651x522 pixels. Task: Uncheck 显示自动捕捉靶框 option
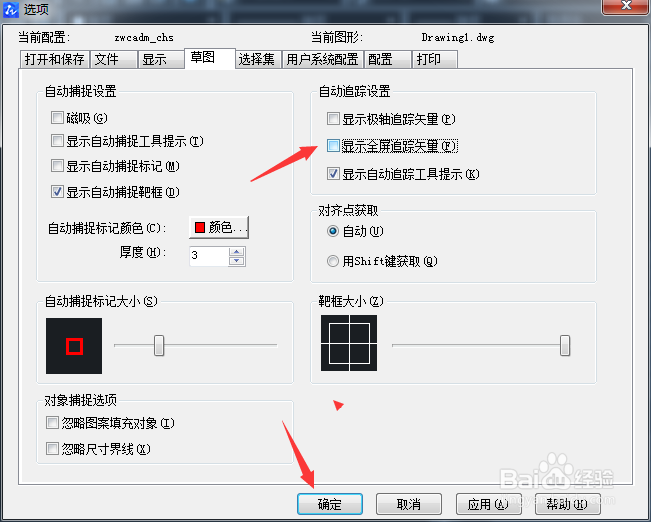click(57, 191)
